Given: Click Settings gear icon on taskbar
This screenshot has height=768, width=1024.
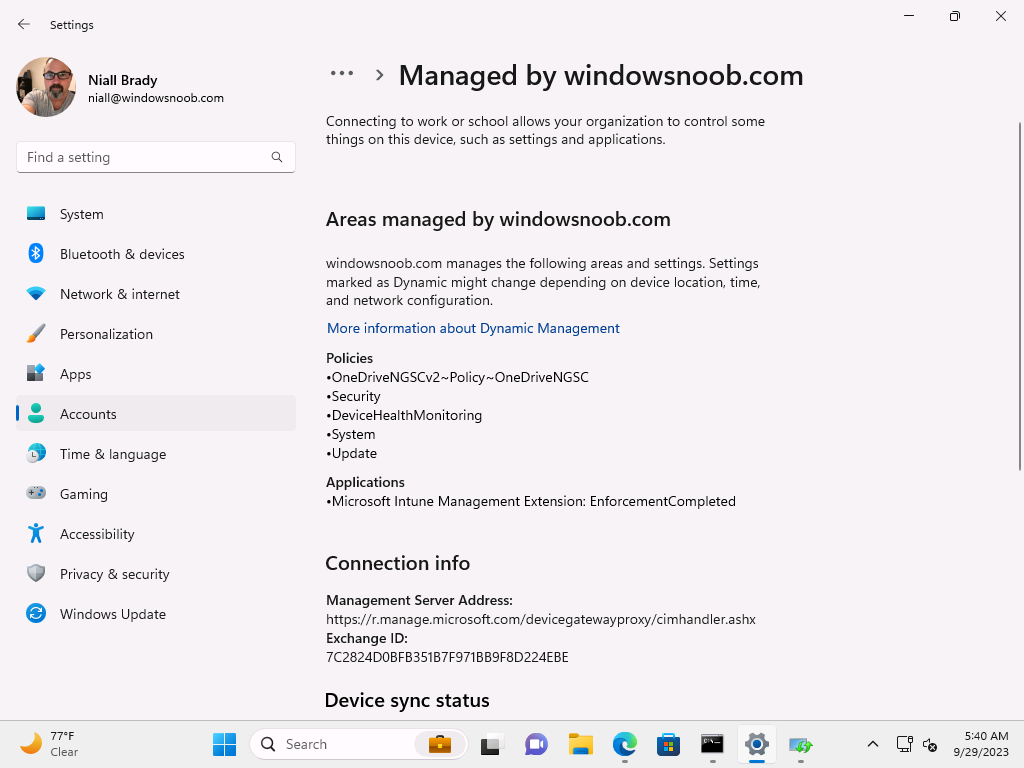Looking at the screenshot, I should click(x=756, y=744).
